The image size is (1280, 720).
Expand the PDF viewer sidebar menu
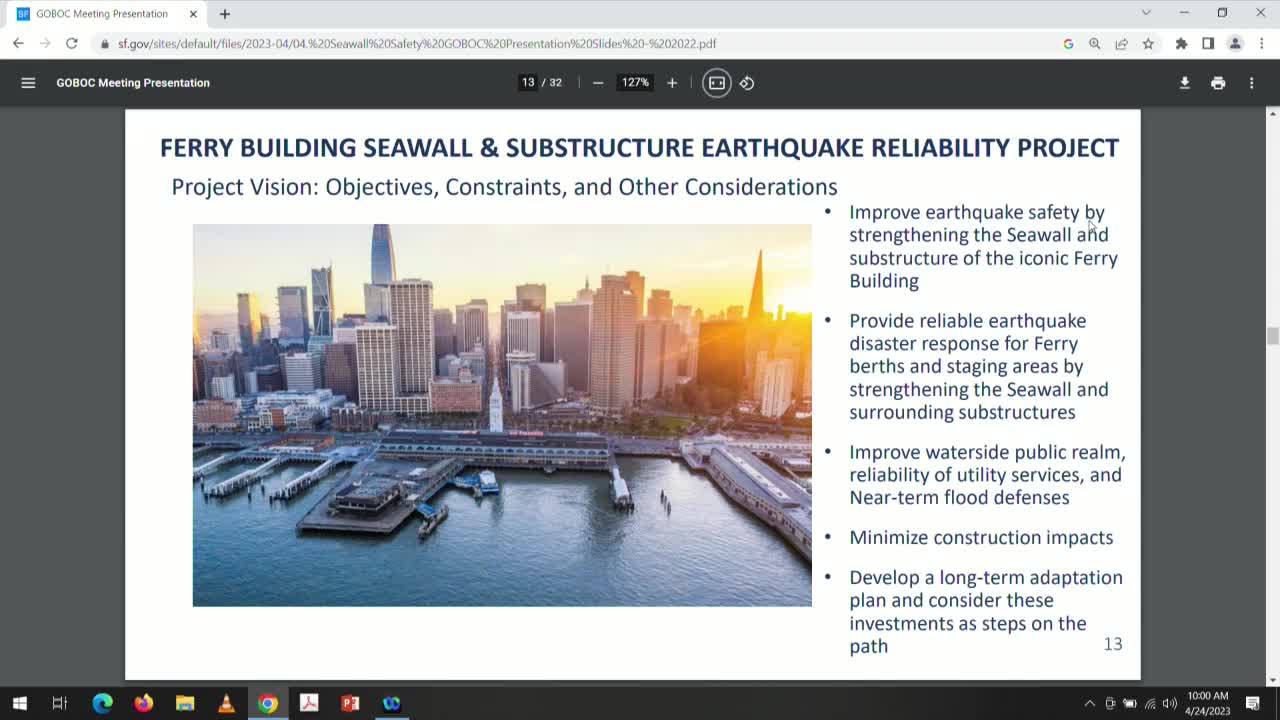point(28,83)
